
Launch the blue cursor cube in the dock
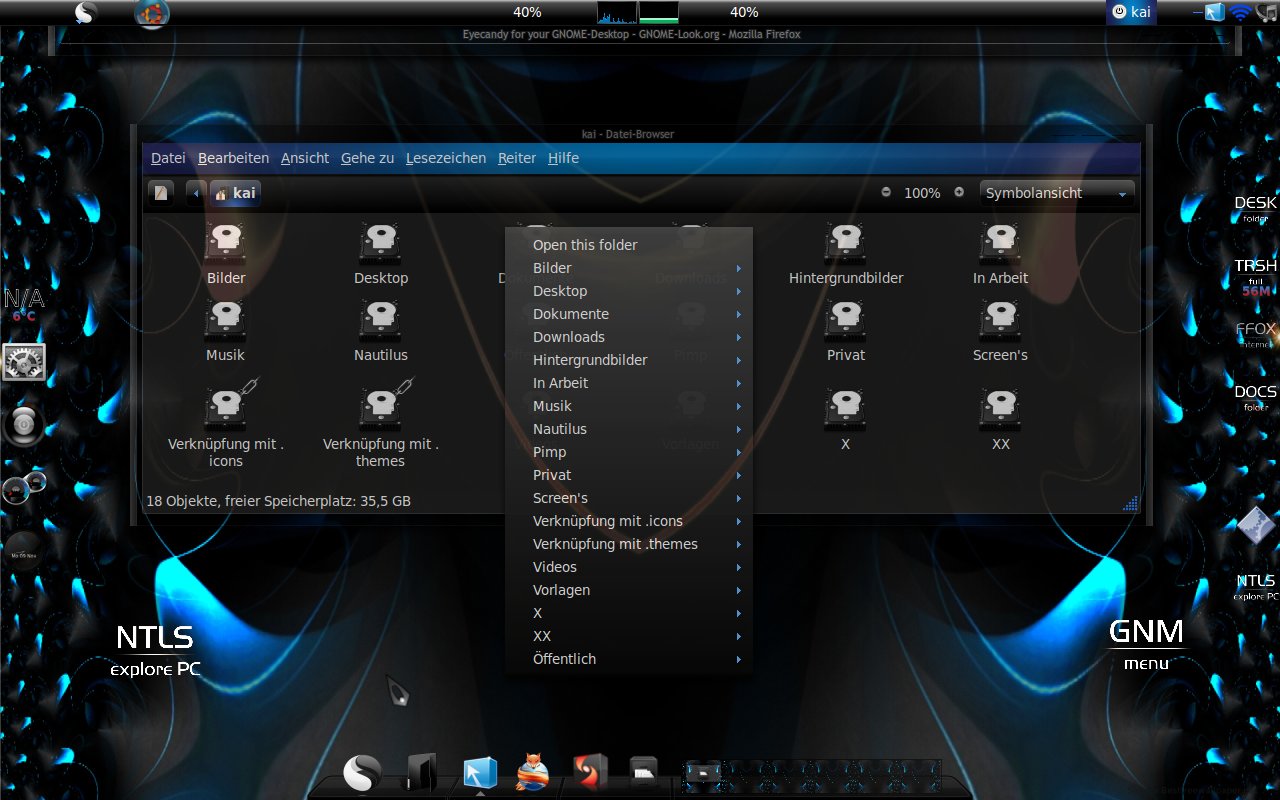tap(480, 773)
